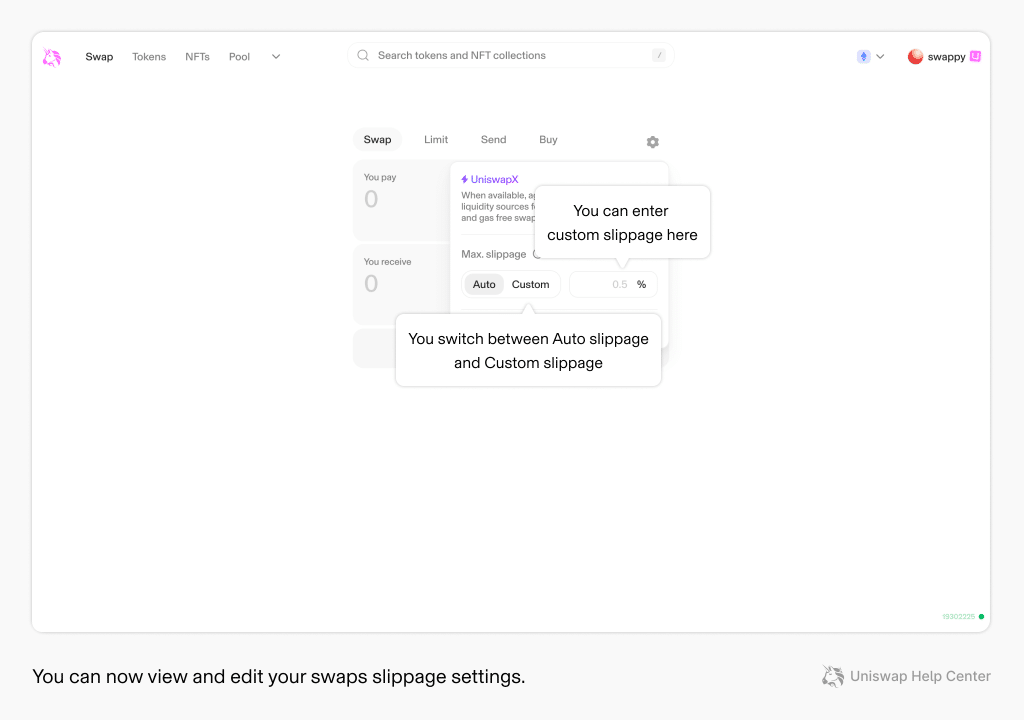Click the Uniswap Help Center logo
This screenshot has width=1024, height=720.
click(x=833, y=676)
